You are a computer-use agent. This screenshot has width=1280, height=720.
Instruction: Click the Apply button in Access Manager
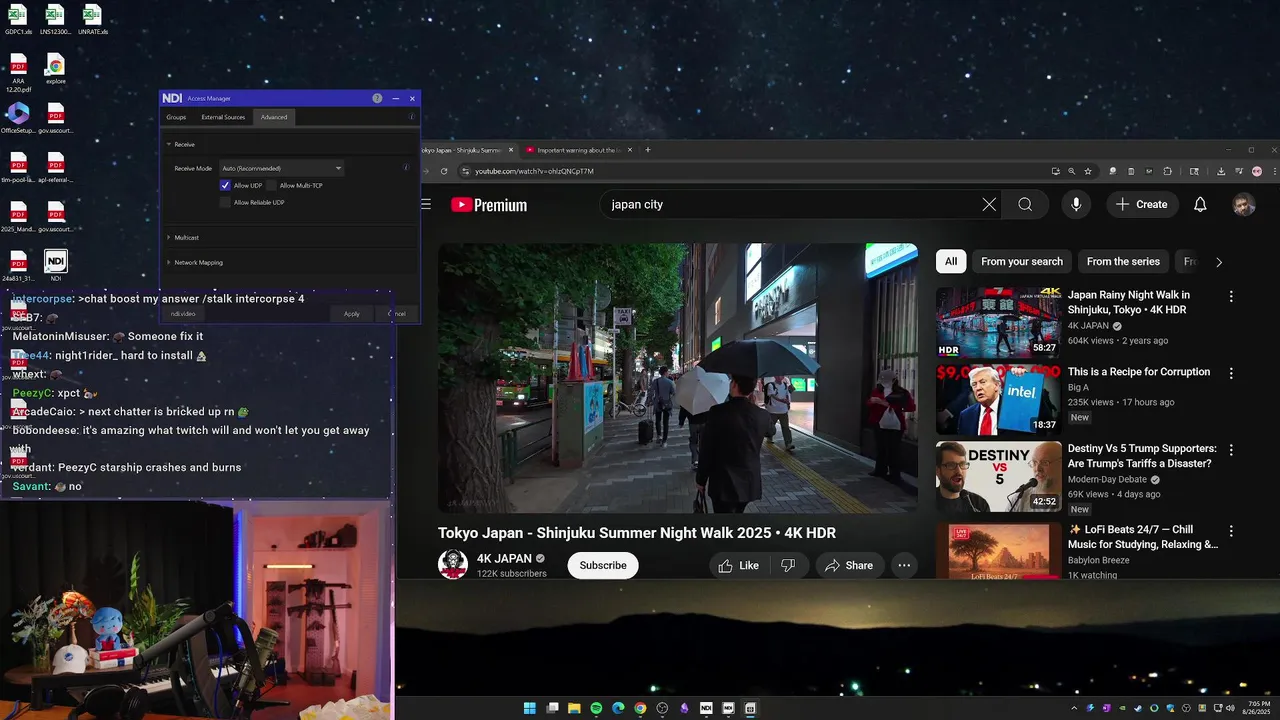(352, 314)
